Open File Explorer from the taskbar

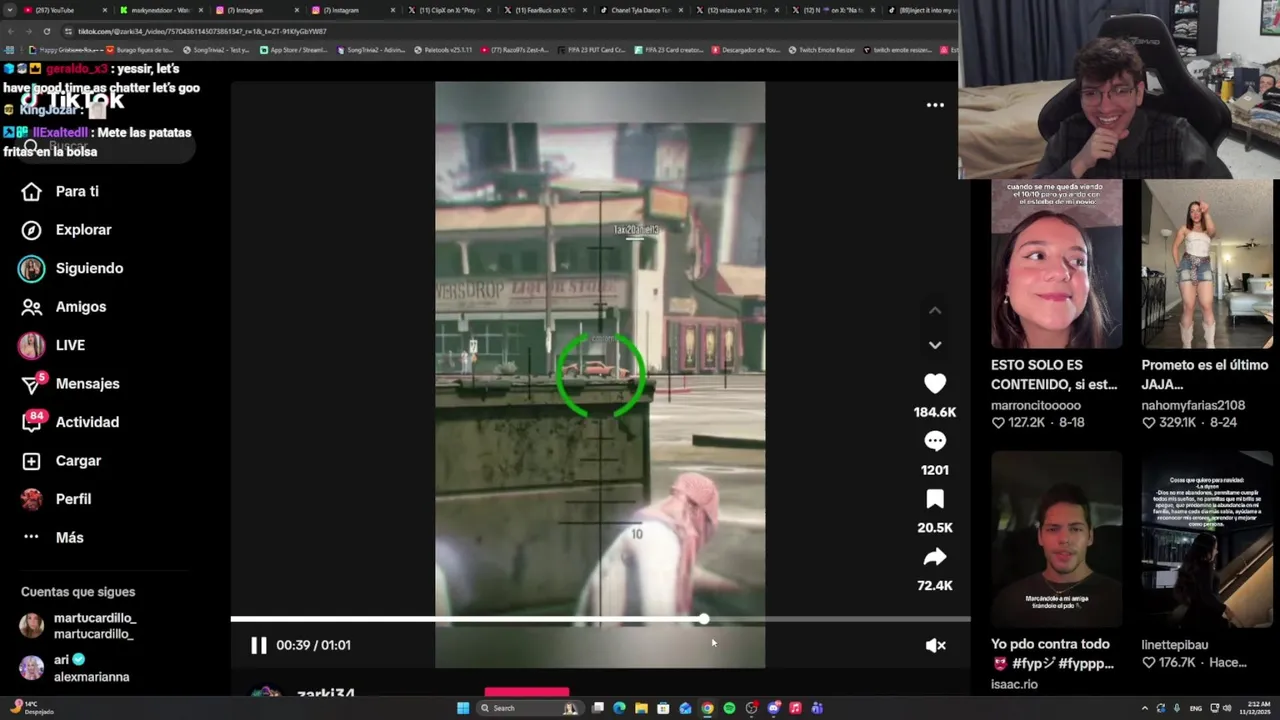[x=641, y=708]
